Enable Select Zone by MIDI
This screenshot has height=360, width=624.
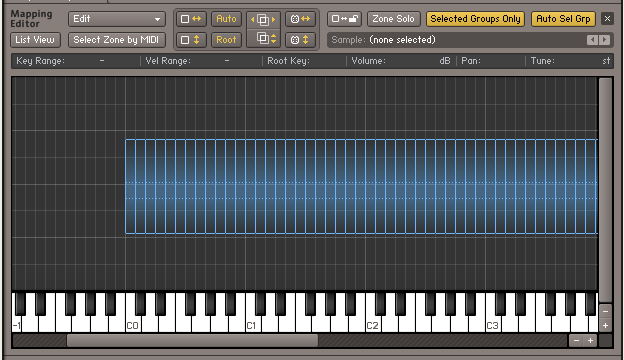point(116,40)
